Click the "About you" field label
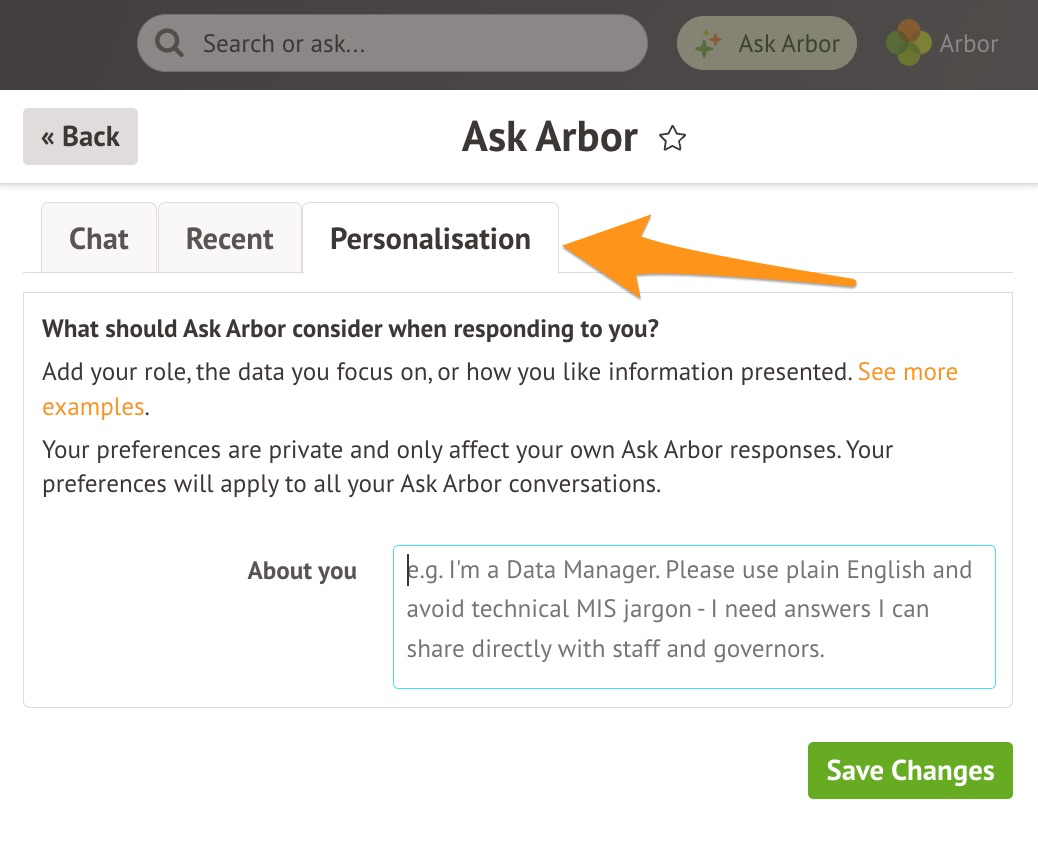1038x856 pixels. point(302,571)
